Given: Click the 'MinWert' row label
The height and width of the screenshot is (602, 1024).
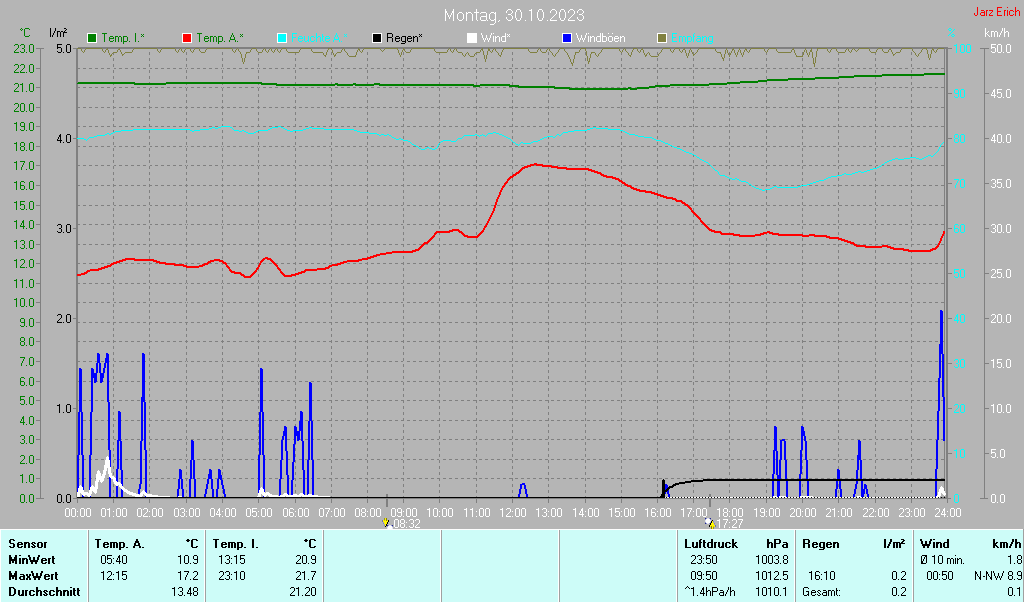Looking at the screenshot, I should pyautogui.click(x=32, y=560).
